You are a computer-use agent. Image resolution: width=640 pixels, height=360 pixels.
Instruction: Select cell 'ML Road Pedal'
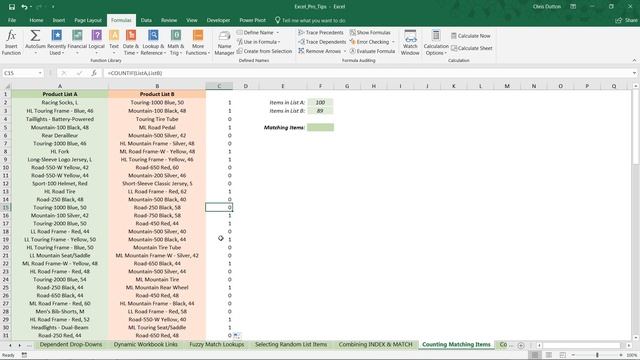click(x=157, y=127)
